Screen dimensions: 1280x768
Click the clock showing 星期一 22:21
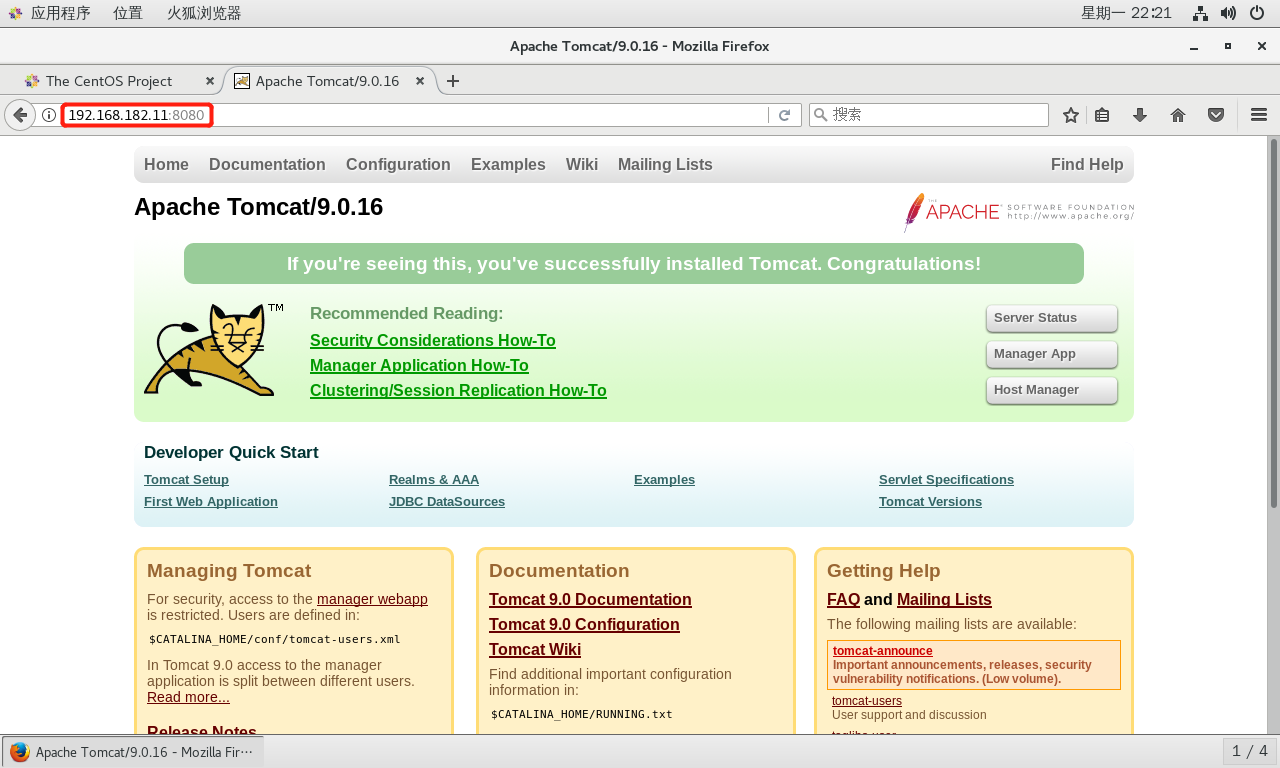[x=1126, y=13]
